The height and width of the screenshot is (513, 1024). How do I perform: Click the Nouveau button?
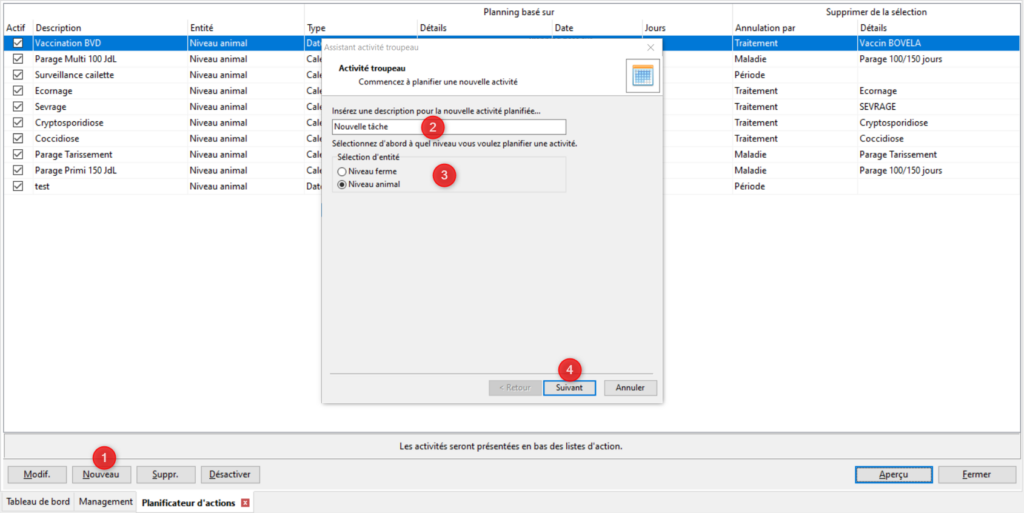tap(100, 474)
